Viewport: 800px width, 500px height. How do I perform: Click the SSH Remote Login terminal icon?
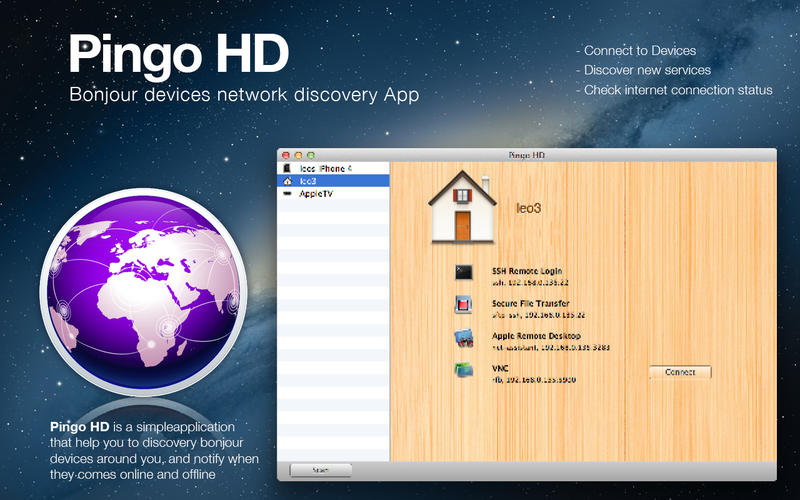pyautogui.click(x=464, y=272)
